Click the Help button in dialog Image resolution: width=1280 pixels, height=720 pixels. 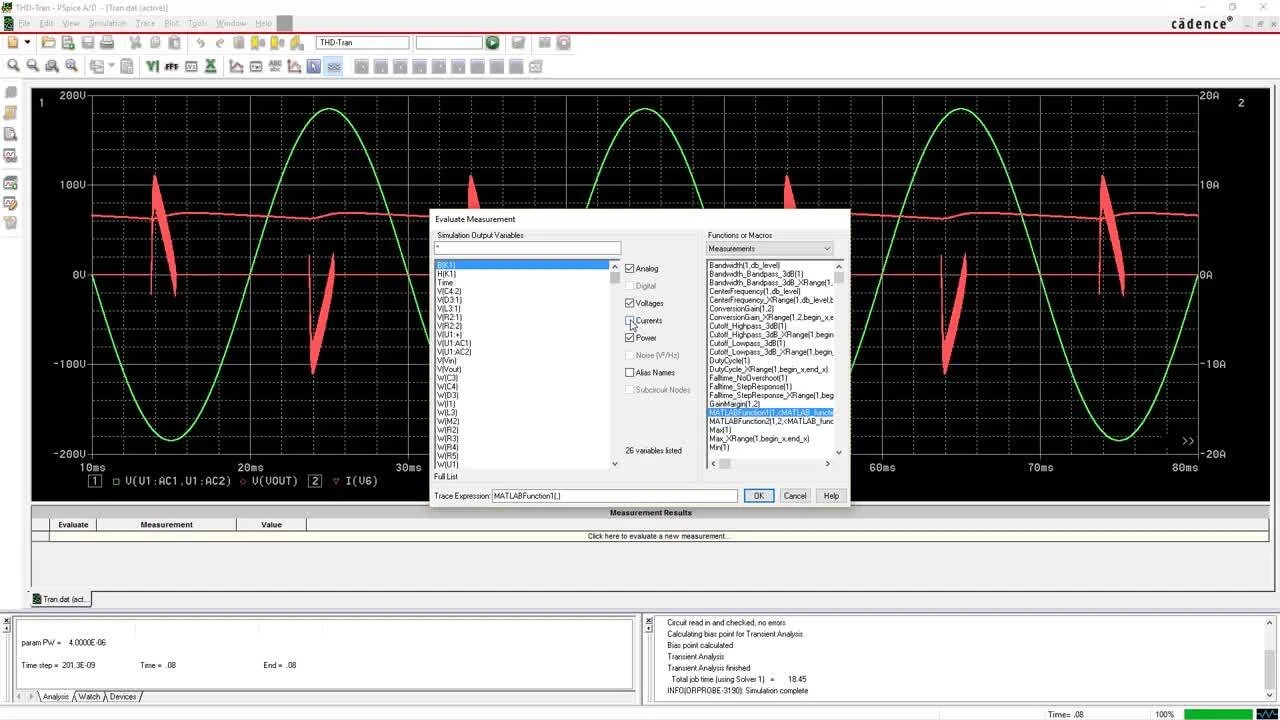click(x=831, y=496)
